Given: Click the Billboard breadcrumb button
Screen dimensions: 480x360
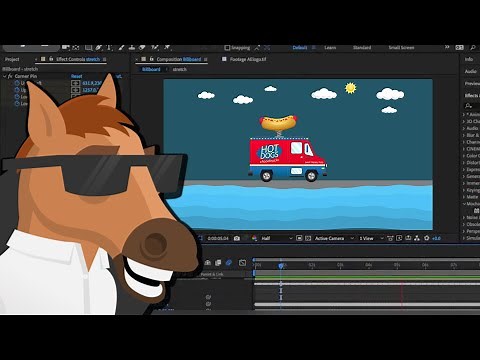Looking at the screenshot, I should (x=151, y=69).
